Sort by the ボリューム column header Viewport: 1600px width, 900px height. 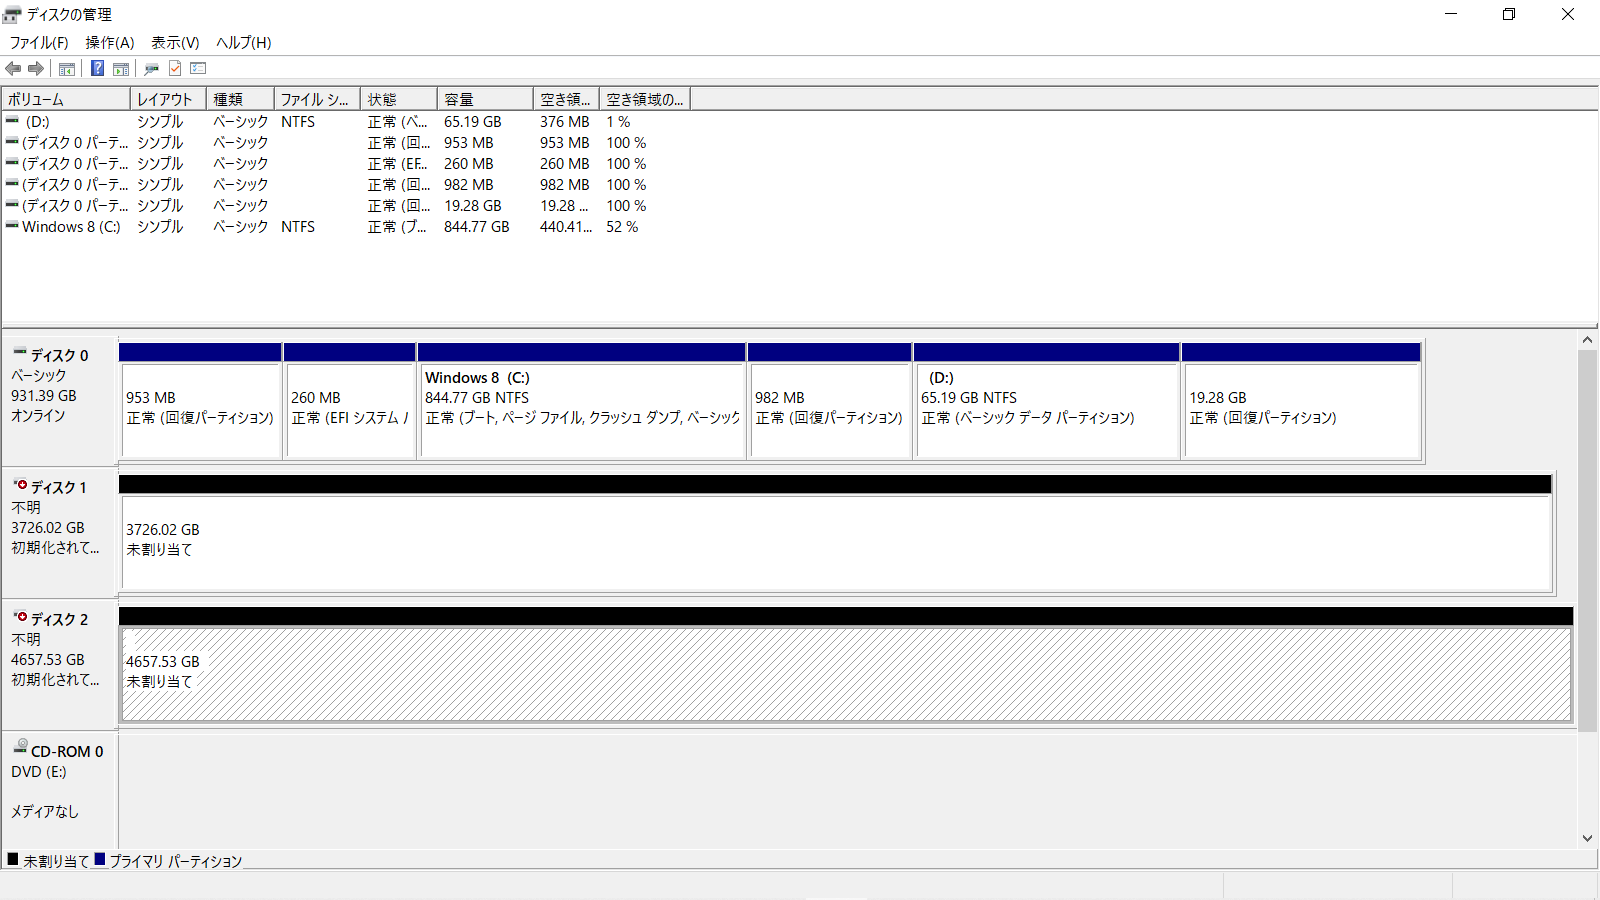click(66, 99)
